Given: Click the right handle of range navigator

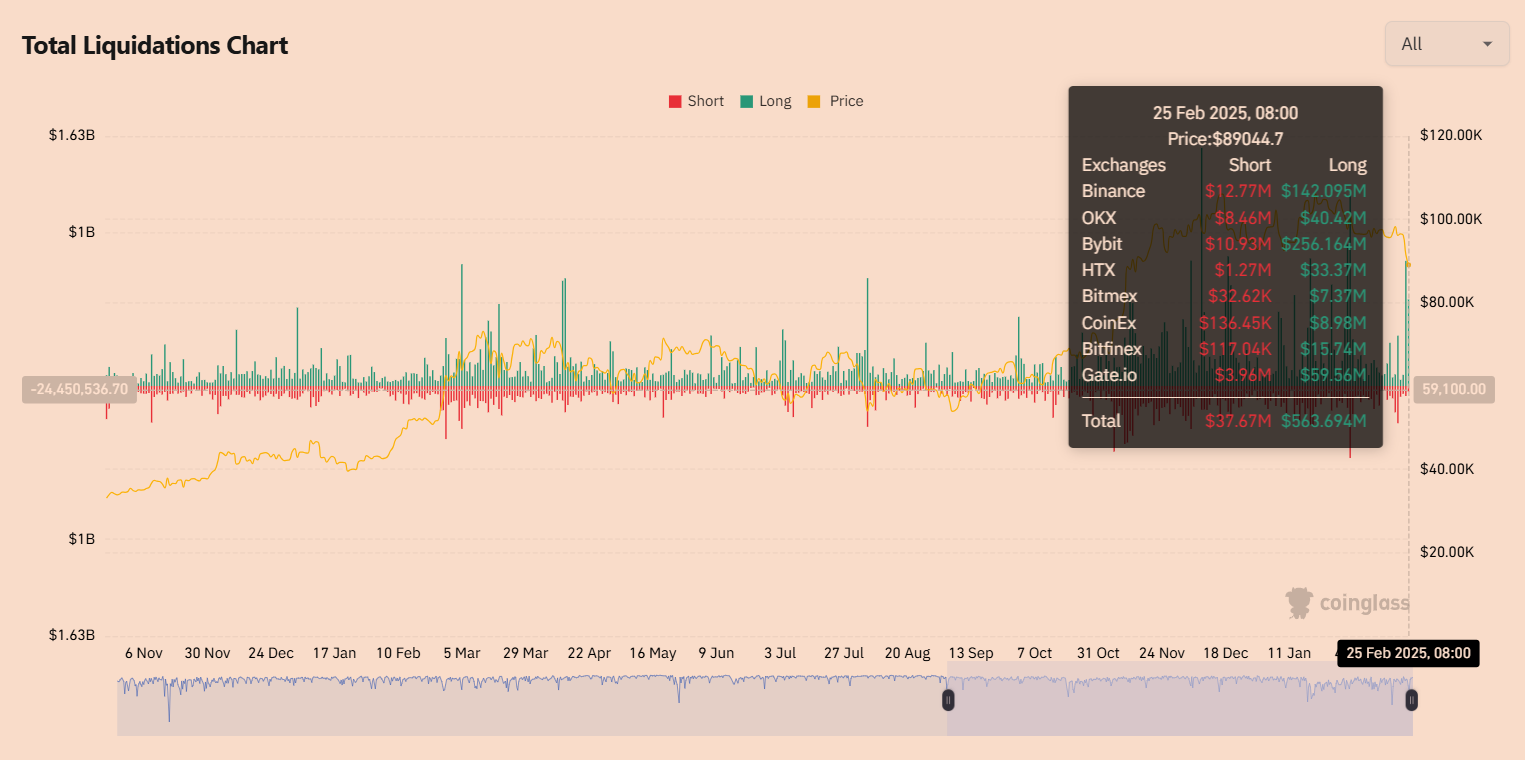Looking at the screenshot, I should pos(1411,700).
